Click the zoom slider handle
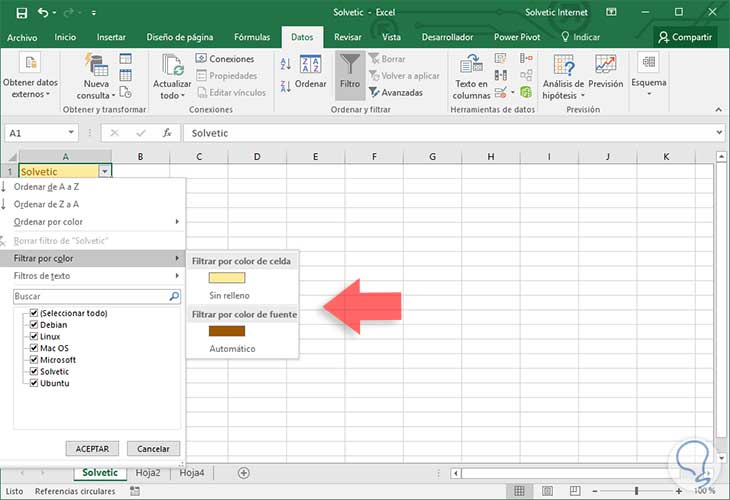 tap(636, 491)
